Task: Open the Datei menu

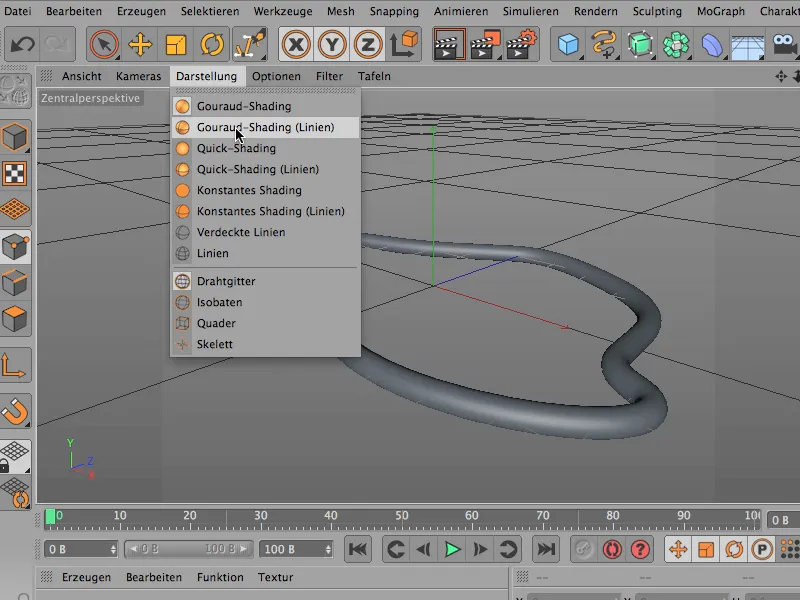Action: coord(17,11)
